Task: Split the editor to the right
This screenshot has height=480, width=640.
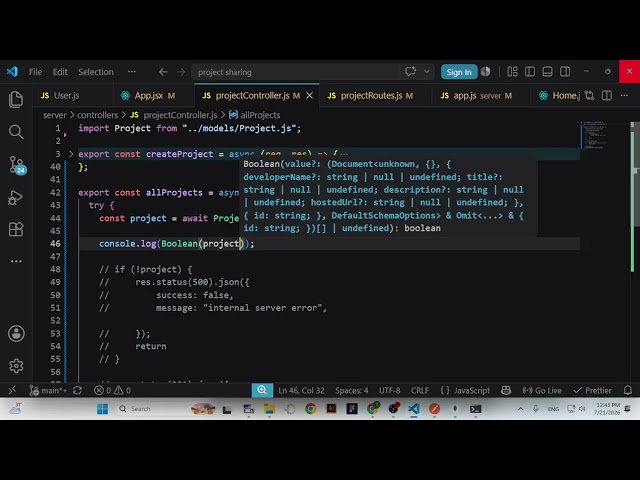Action: [x=607, y=96]
